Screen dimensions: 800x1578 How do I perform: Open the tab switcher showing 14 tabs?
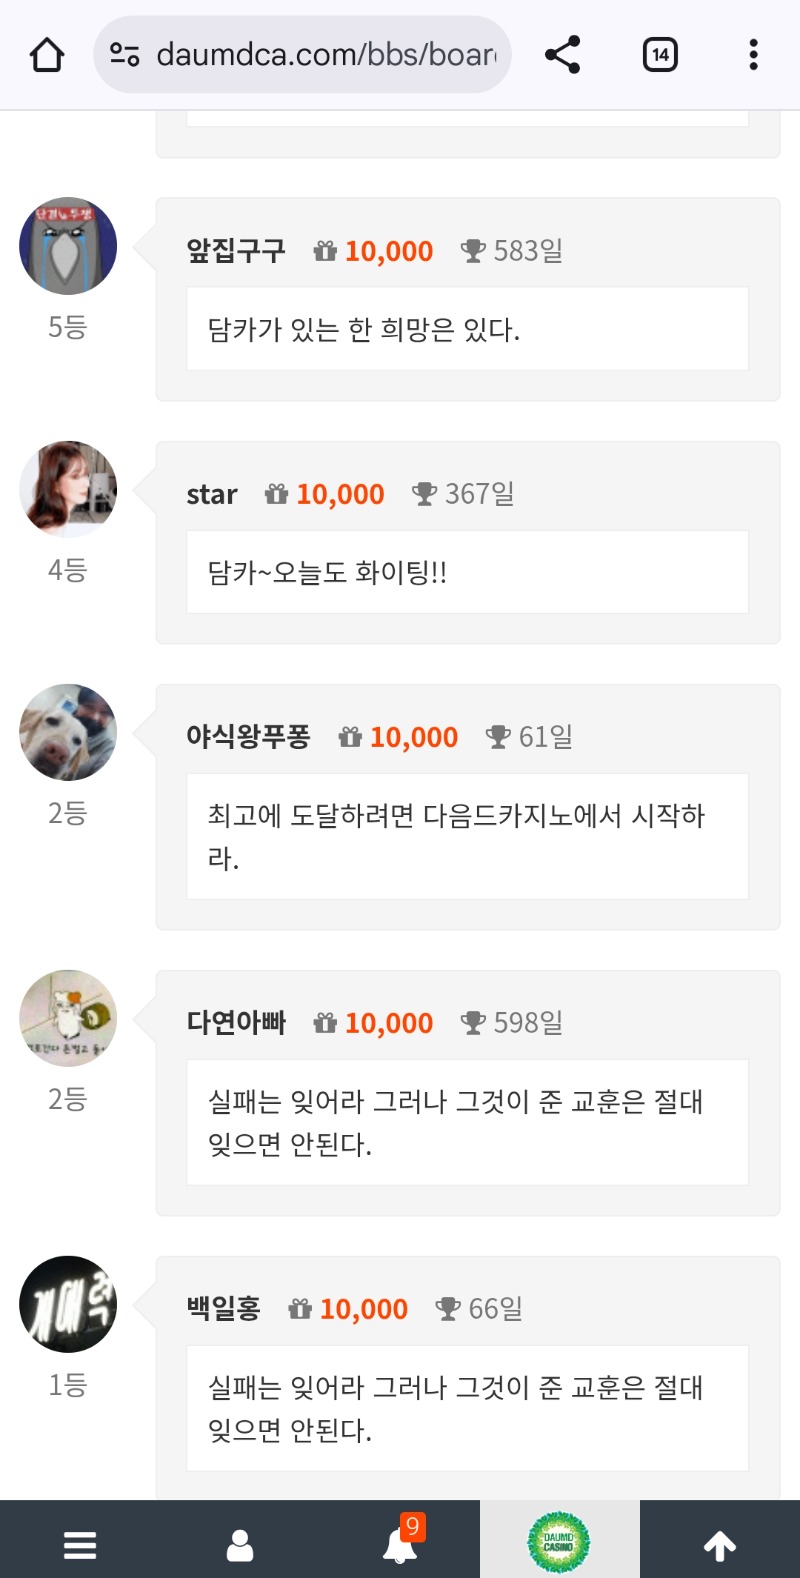coord(660,55)
